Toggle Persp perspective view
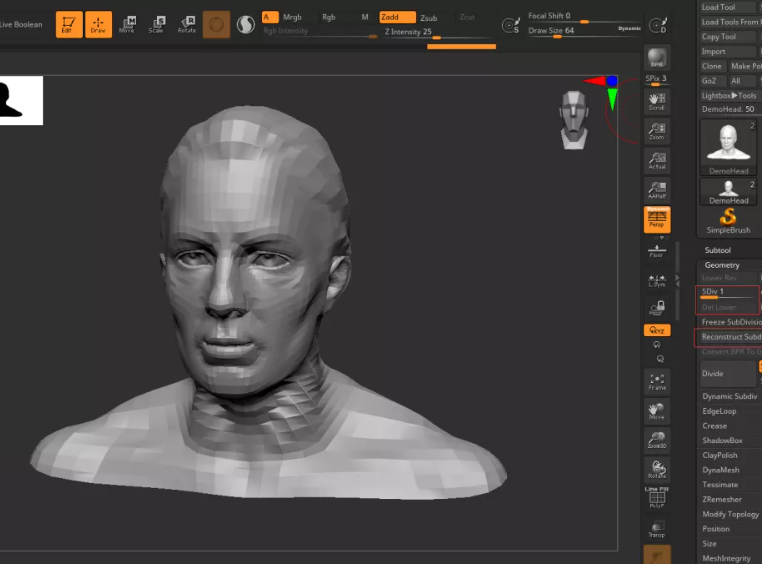 tap(657, 220)
